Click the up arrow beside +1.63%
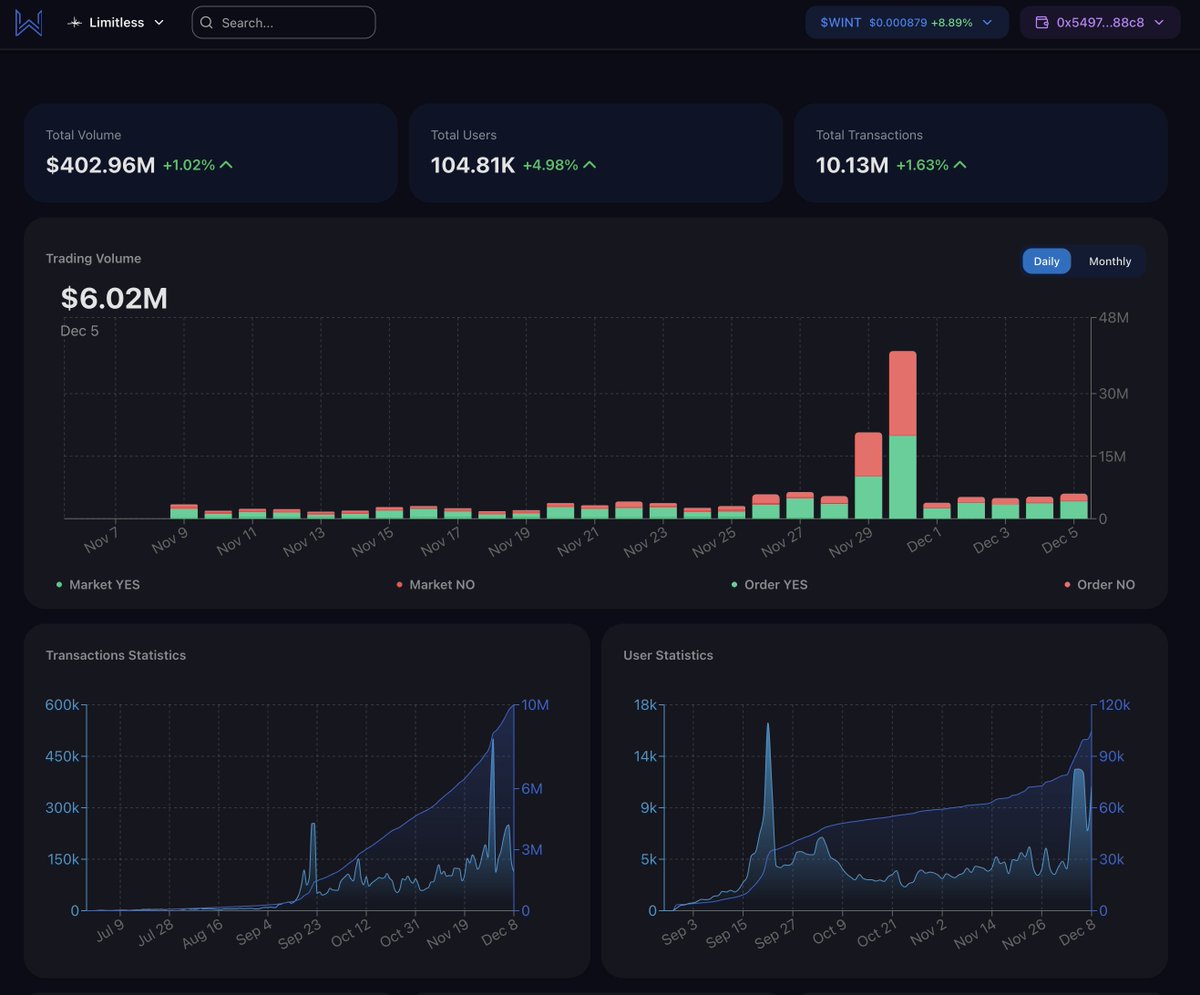This screenshot has height=995, width=1200. click(960, 165)
